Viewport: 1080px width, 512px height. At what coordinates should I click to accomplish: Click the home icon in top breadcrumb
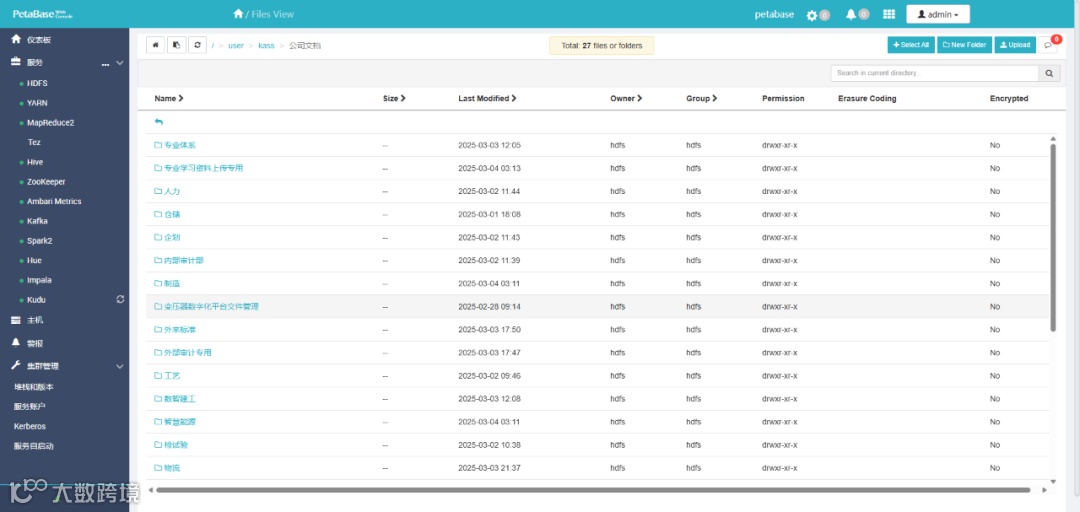(238, 14)
